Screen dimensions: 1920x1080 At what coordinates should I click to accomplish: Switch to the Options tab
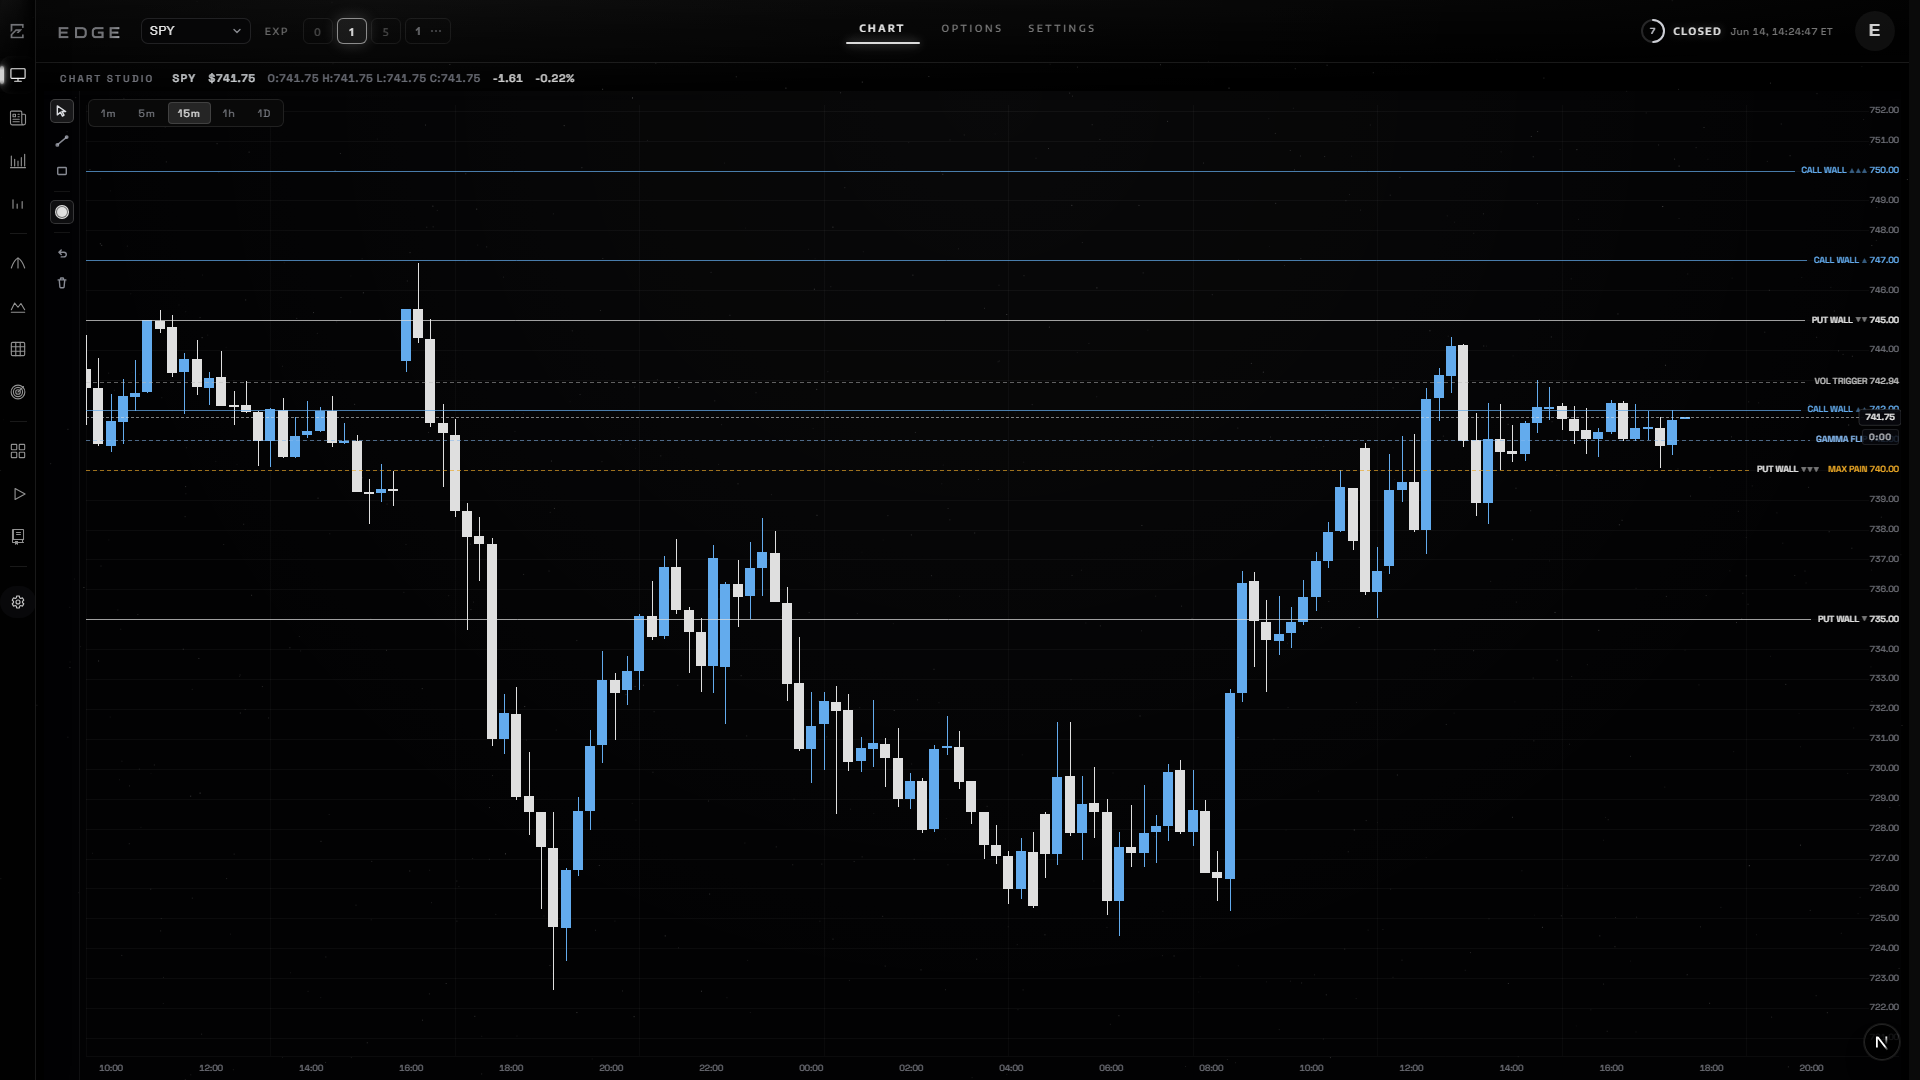click(972, 28)
